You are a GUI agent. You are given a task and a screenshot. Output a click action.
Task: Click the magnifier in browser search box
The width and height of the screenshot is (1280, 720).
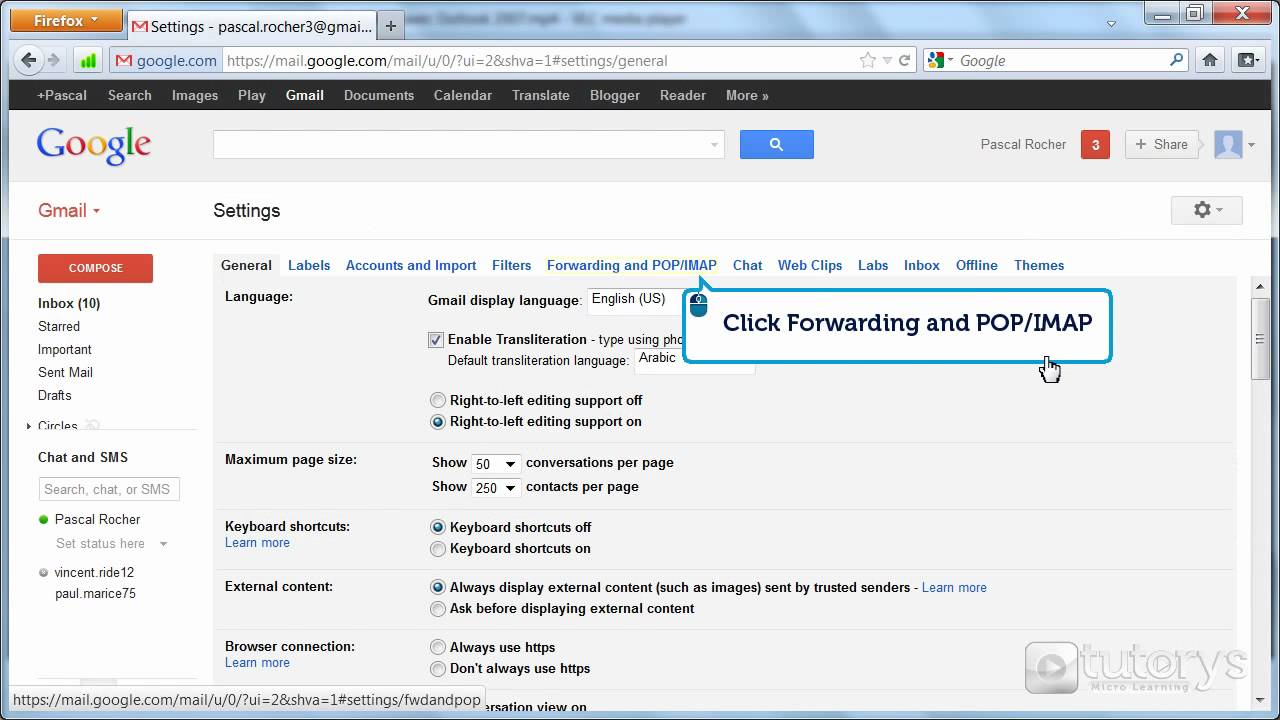[1176, 60]
